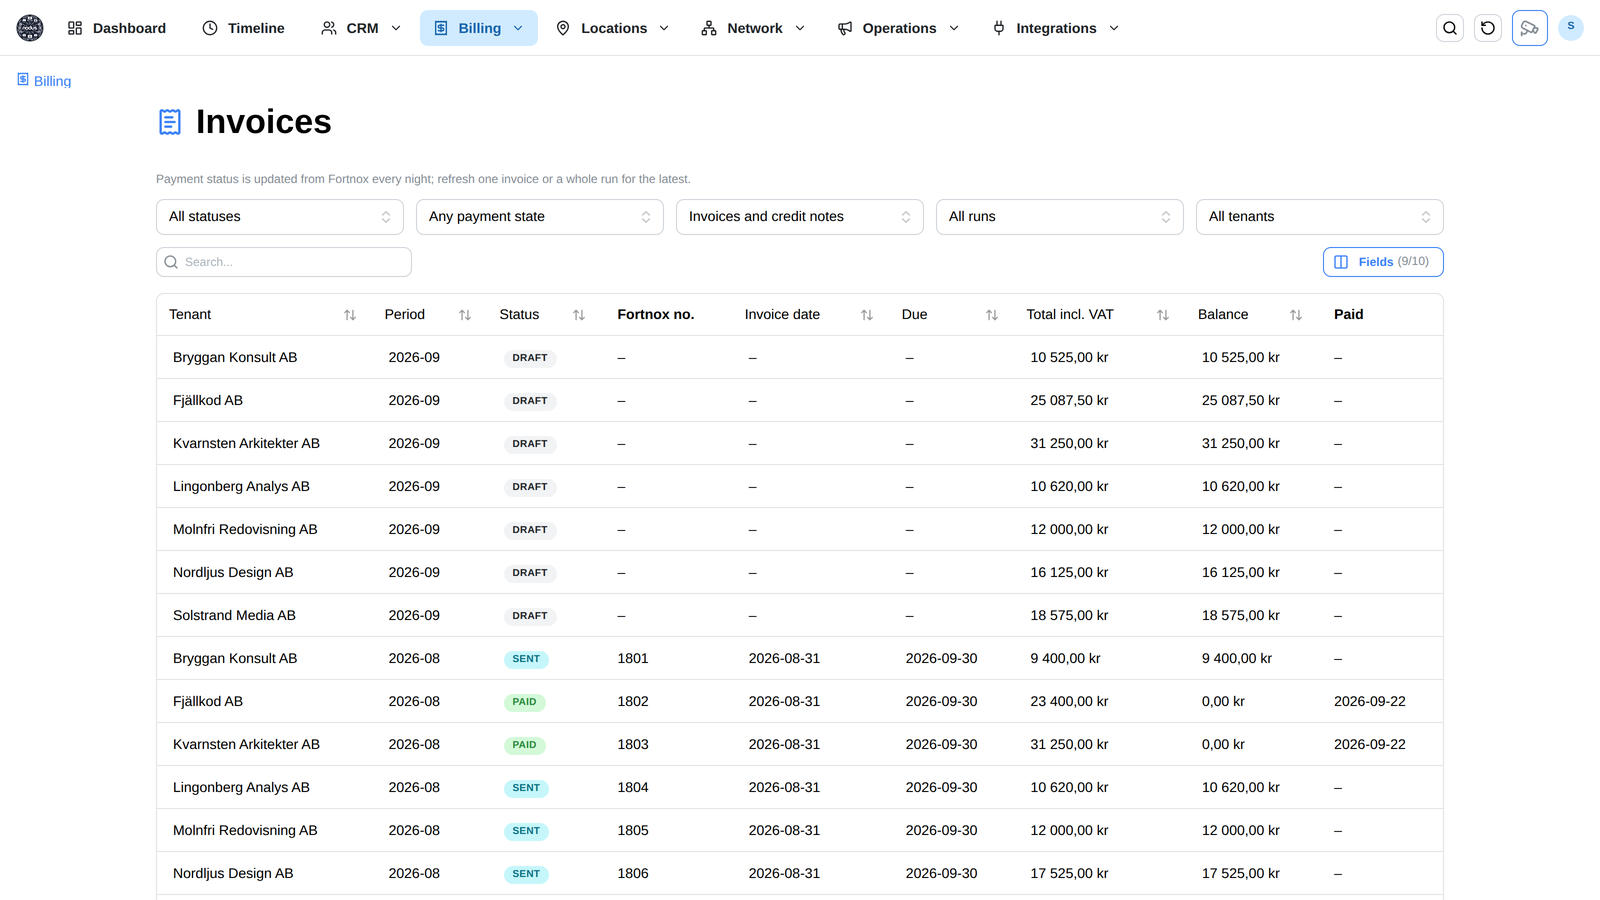Sort table by Invoice date arrows
Viewport: 1600px width, 900px height.
[x=867, y=315]
